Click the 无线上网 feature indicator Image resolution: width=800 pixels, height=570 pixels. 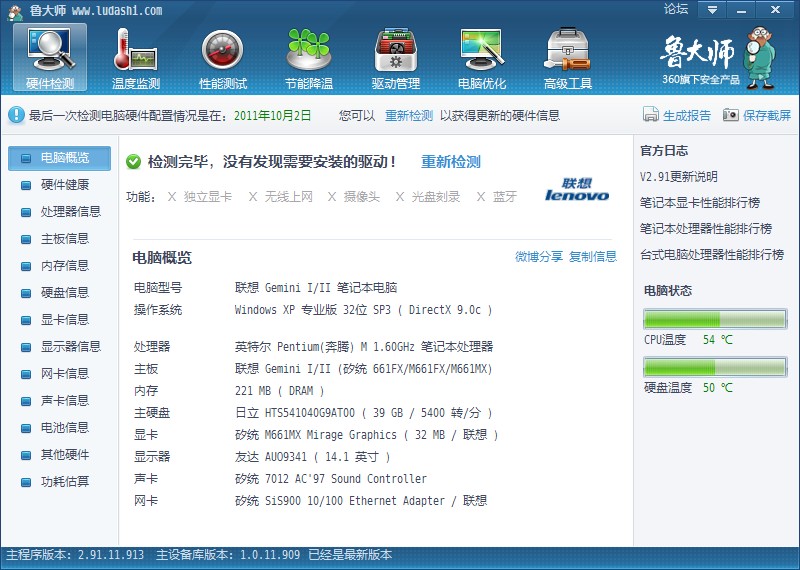[x=280, y=197]
